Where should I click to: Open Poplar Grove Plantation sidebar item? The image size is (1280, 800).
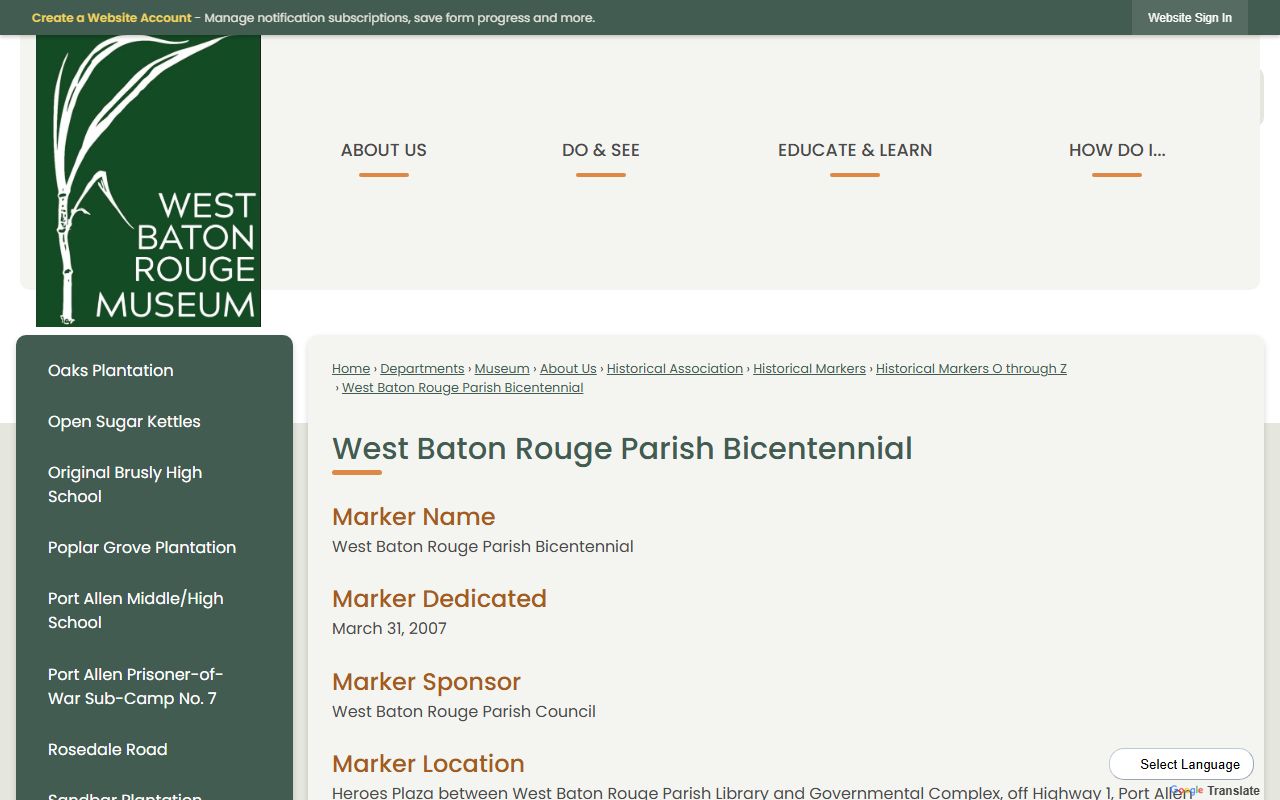(154, 547)
